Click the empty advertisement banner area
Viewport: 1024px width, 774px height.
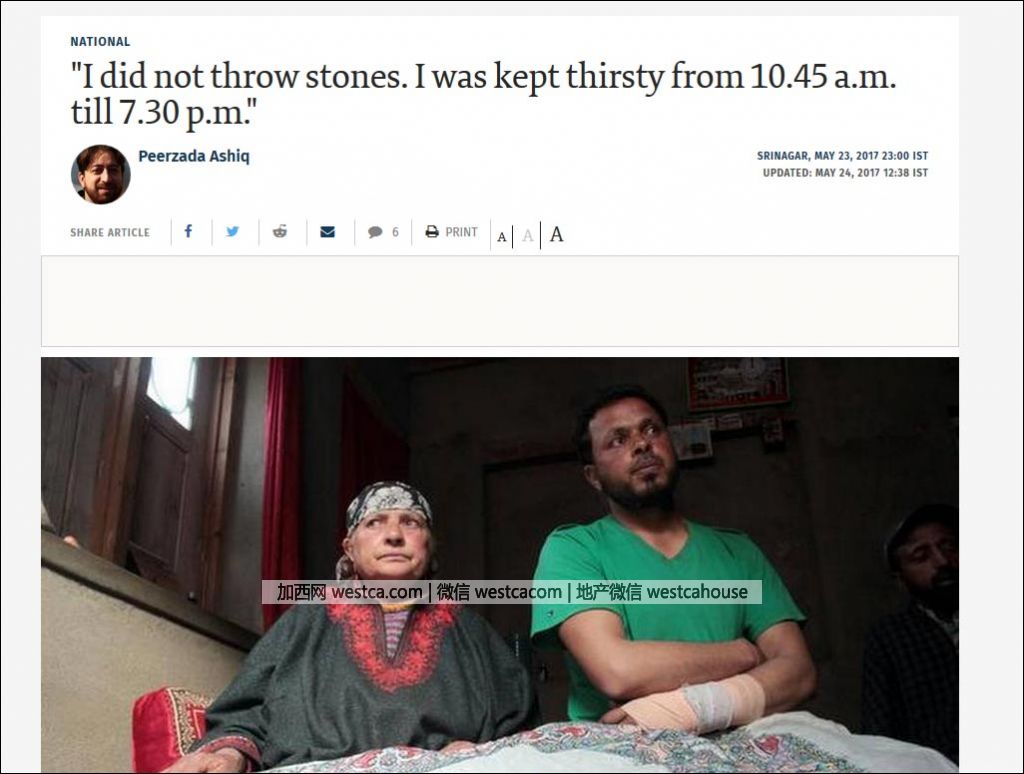(500, 301)
